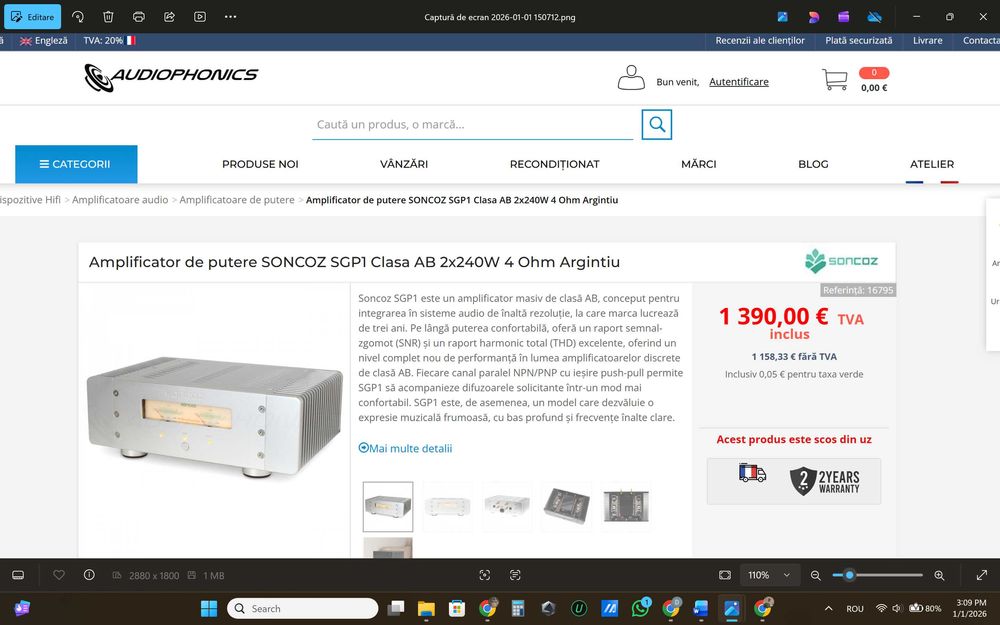Enter full screen with the expand arrows icon
The width and height of the screenshot is (1000, 625).
982,575
